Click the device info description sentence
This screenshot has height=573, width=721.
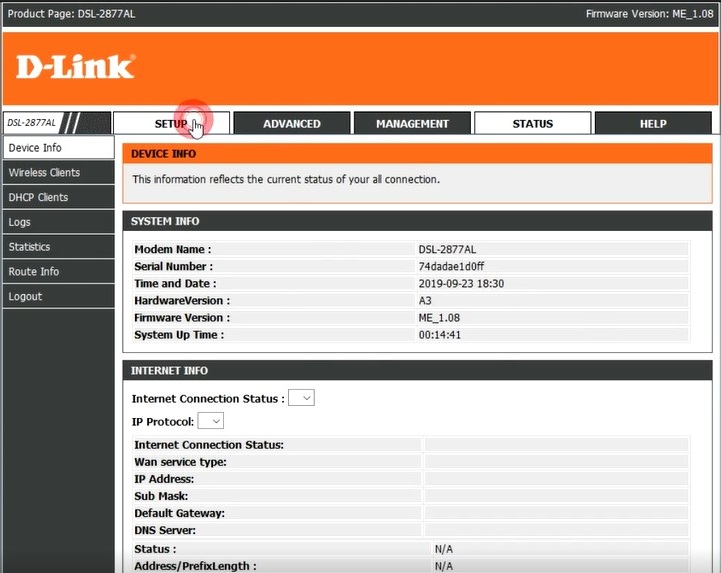pos(286,179)
